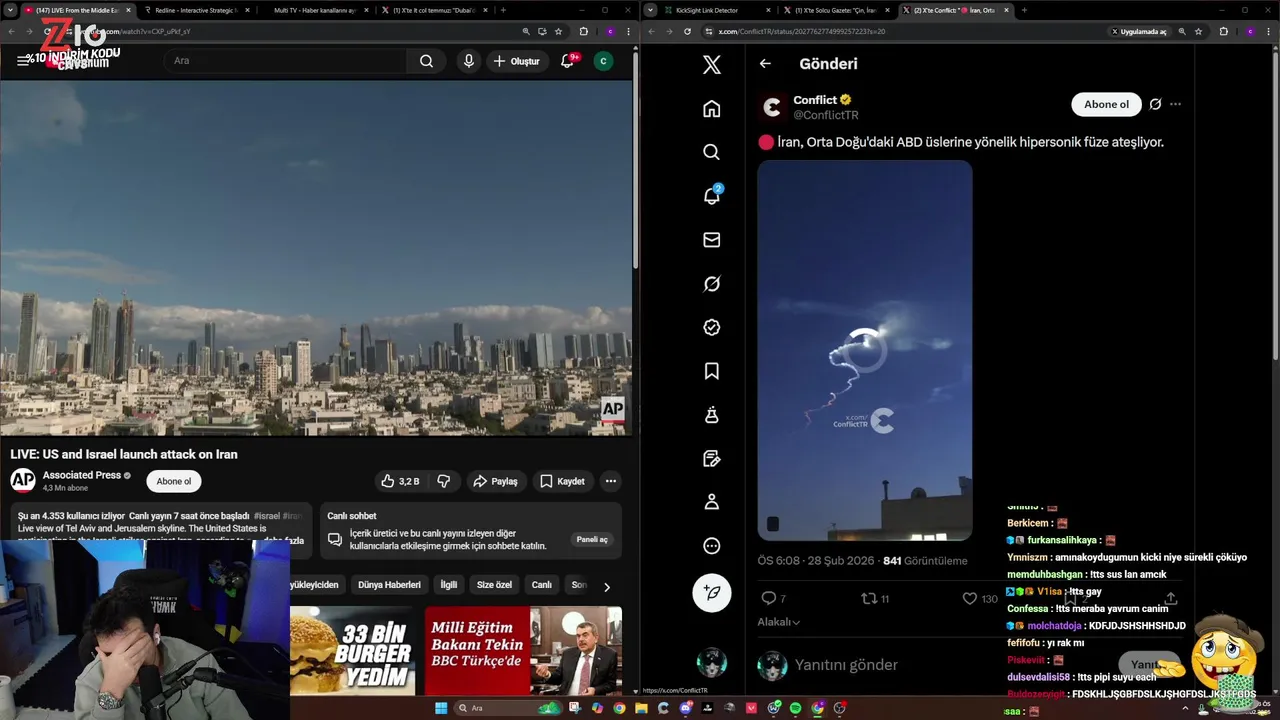Select the İlgili filter chip
Viewport: 1280px width, 720px height.
point(449,585)
